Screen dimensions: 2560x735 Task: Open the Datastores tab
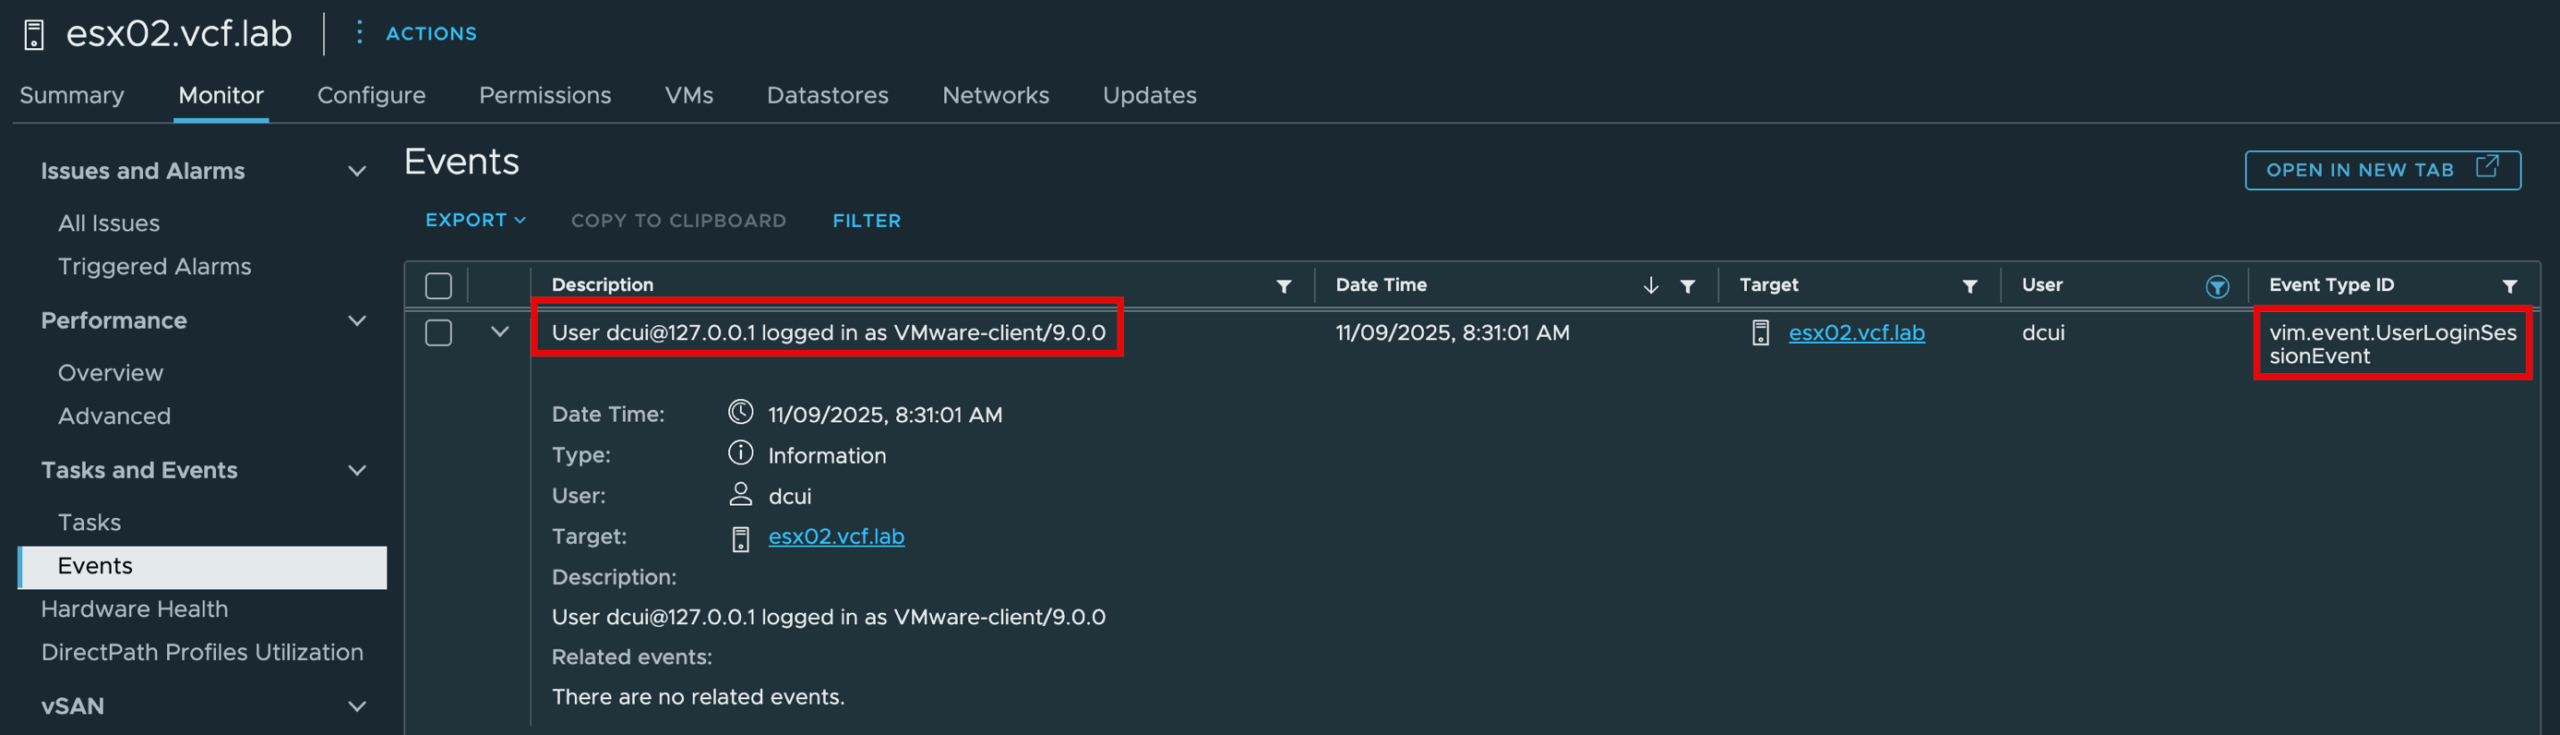(x=827, y=95)
